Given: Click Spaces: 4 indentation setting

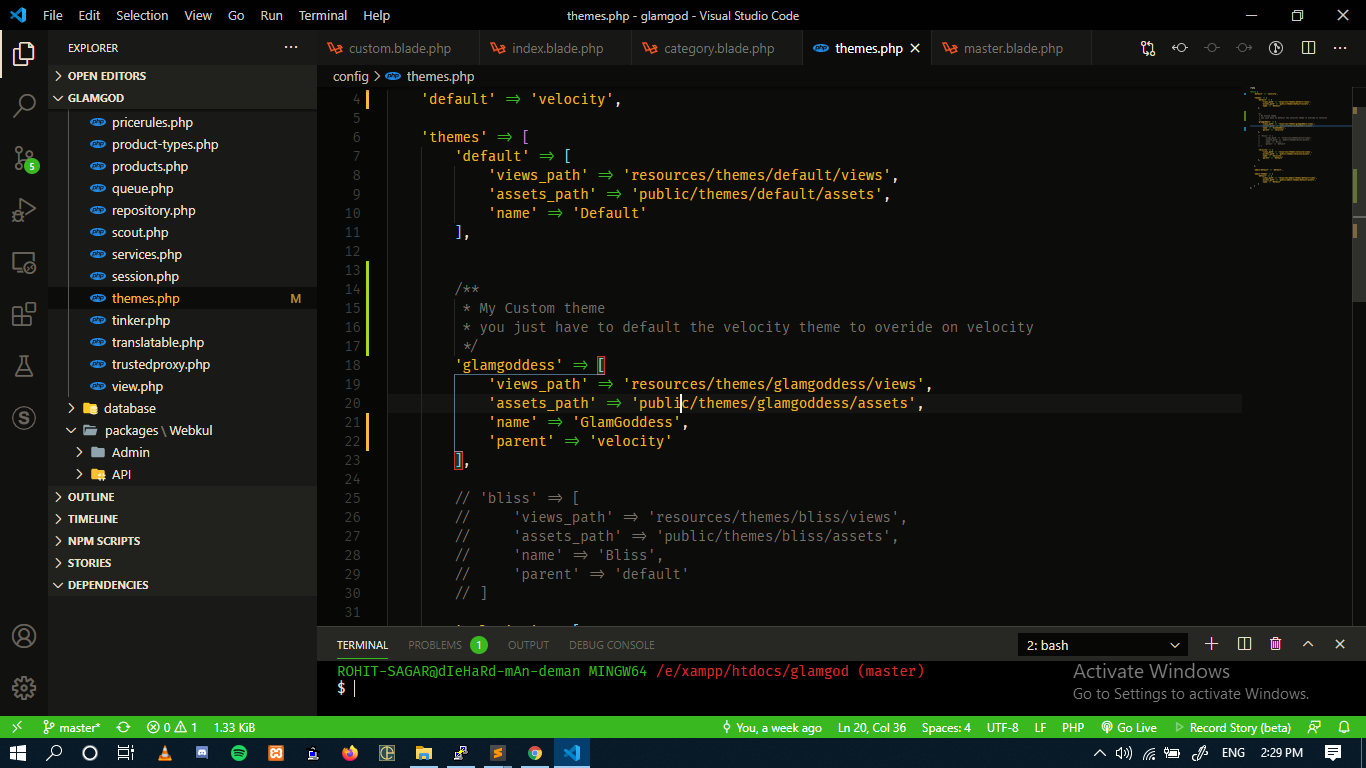Looking at the screenshot, I should [x=946, y=728].
